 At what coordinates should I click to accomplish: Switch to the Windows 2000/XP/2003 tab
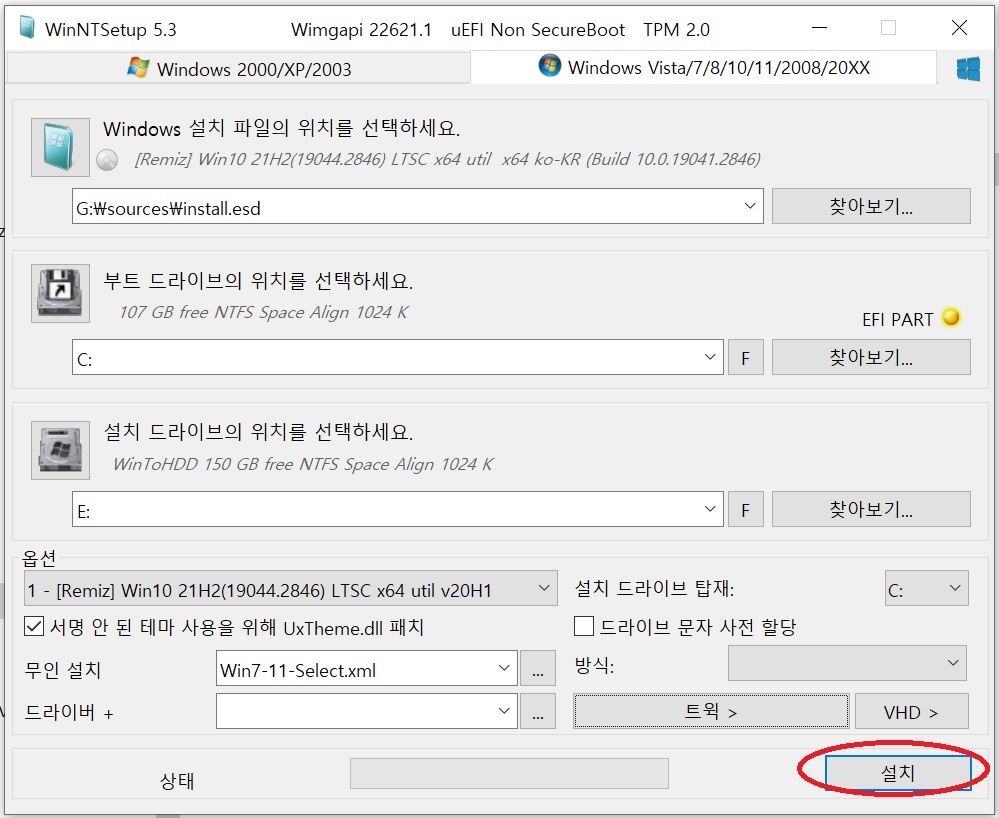tap(238, 68)
